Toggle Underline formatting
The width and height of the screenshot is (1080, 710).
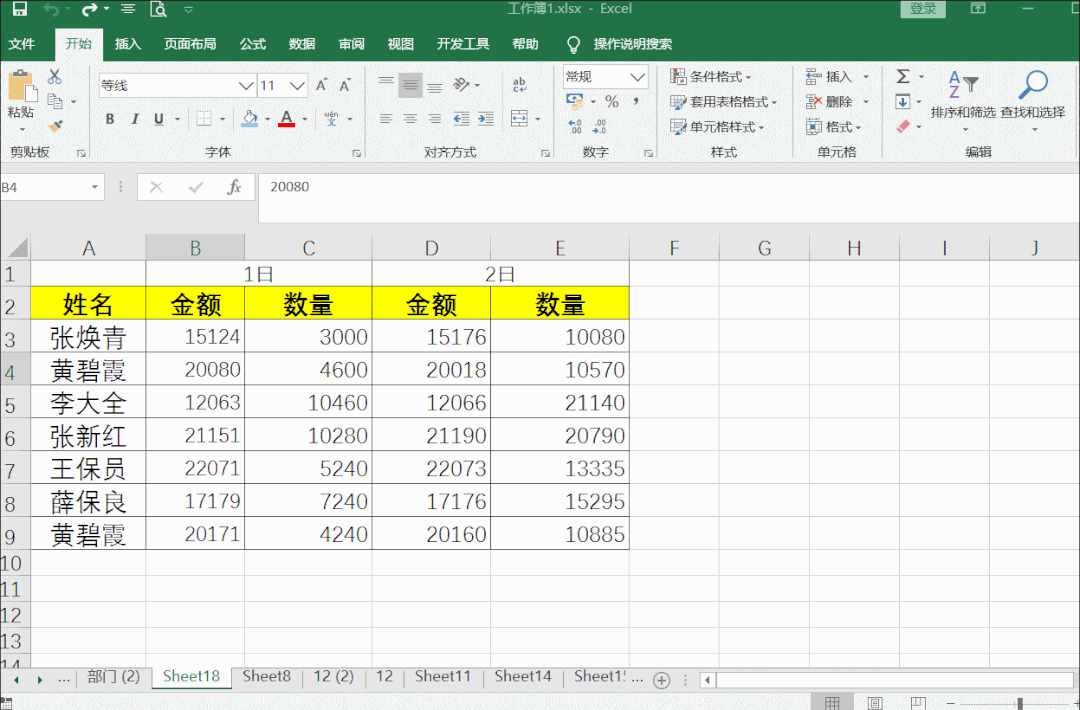(159, 119)
